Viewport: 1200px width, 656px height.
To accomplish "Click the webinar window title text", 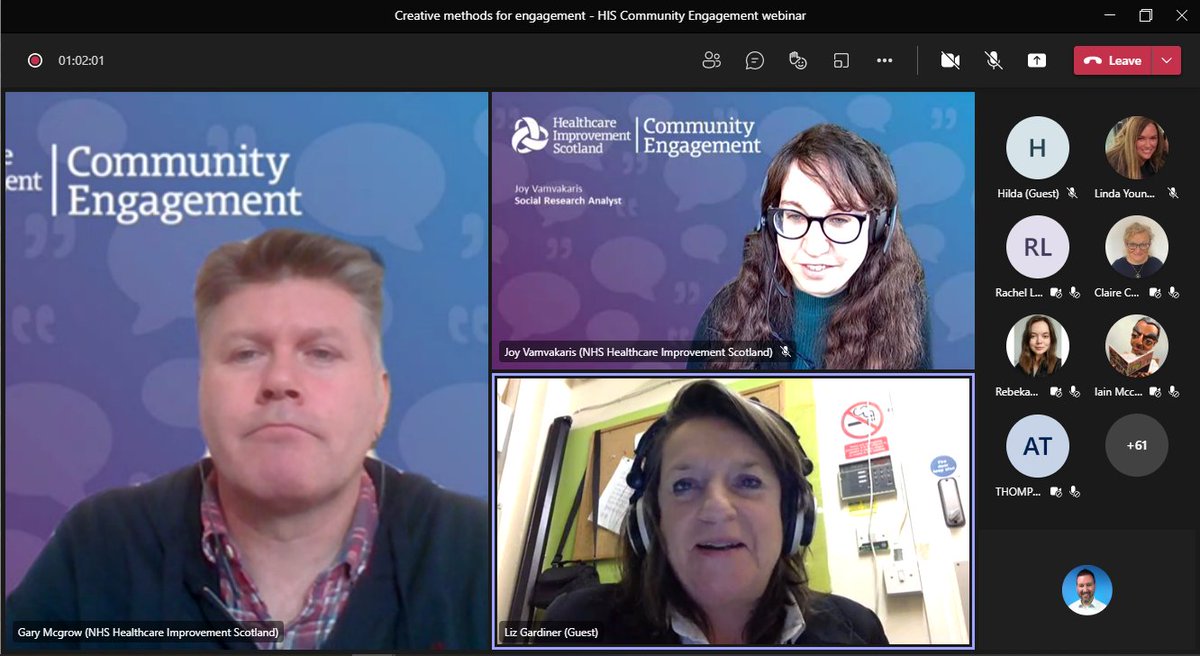I will pyautogui.click(x=600, y=15).
